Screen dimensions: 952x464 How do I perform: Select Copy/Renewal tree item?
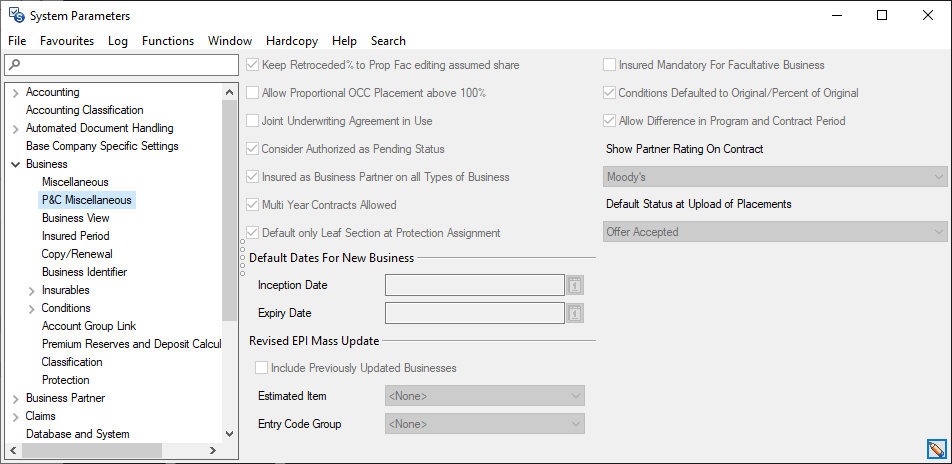point(77,254)
